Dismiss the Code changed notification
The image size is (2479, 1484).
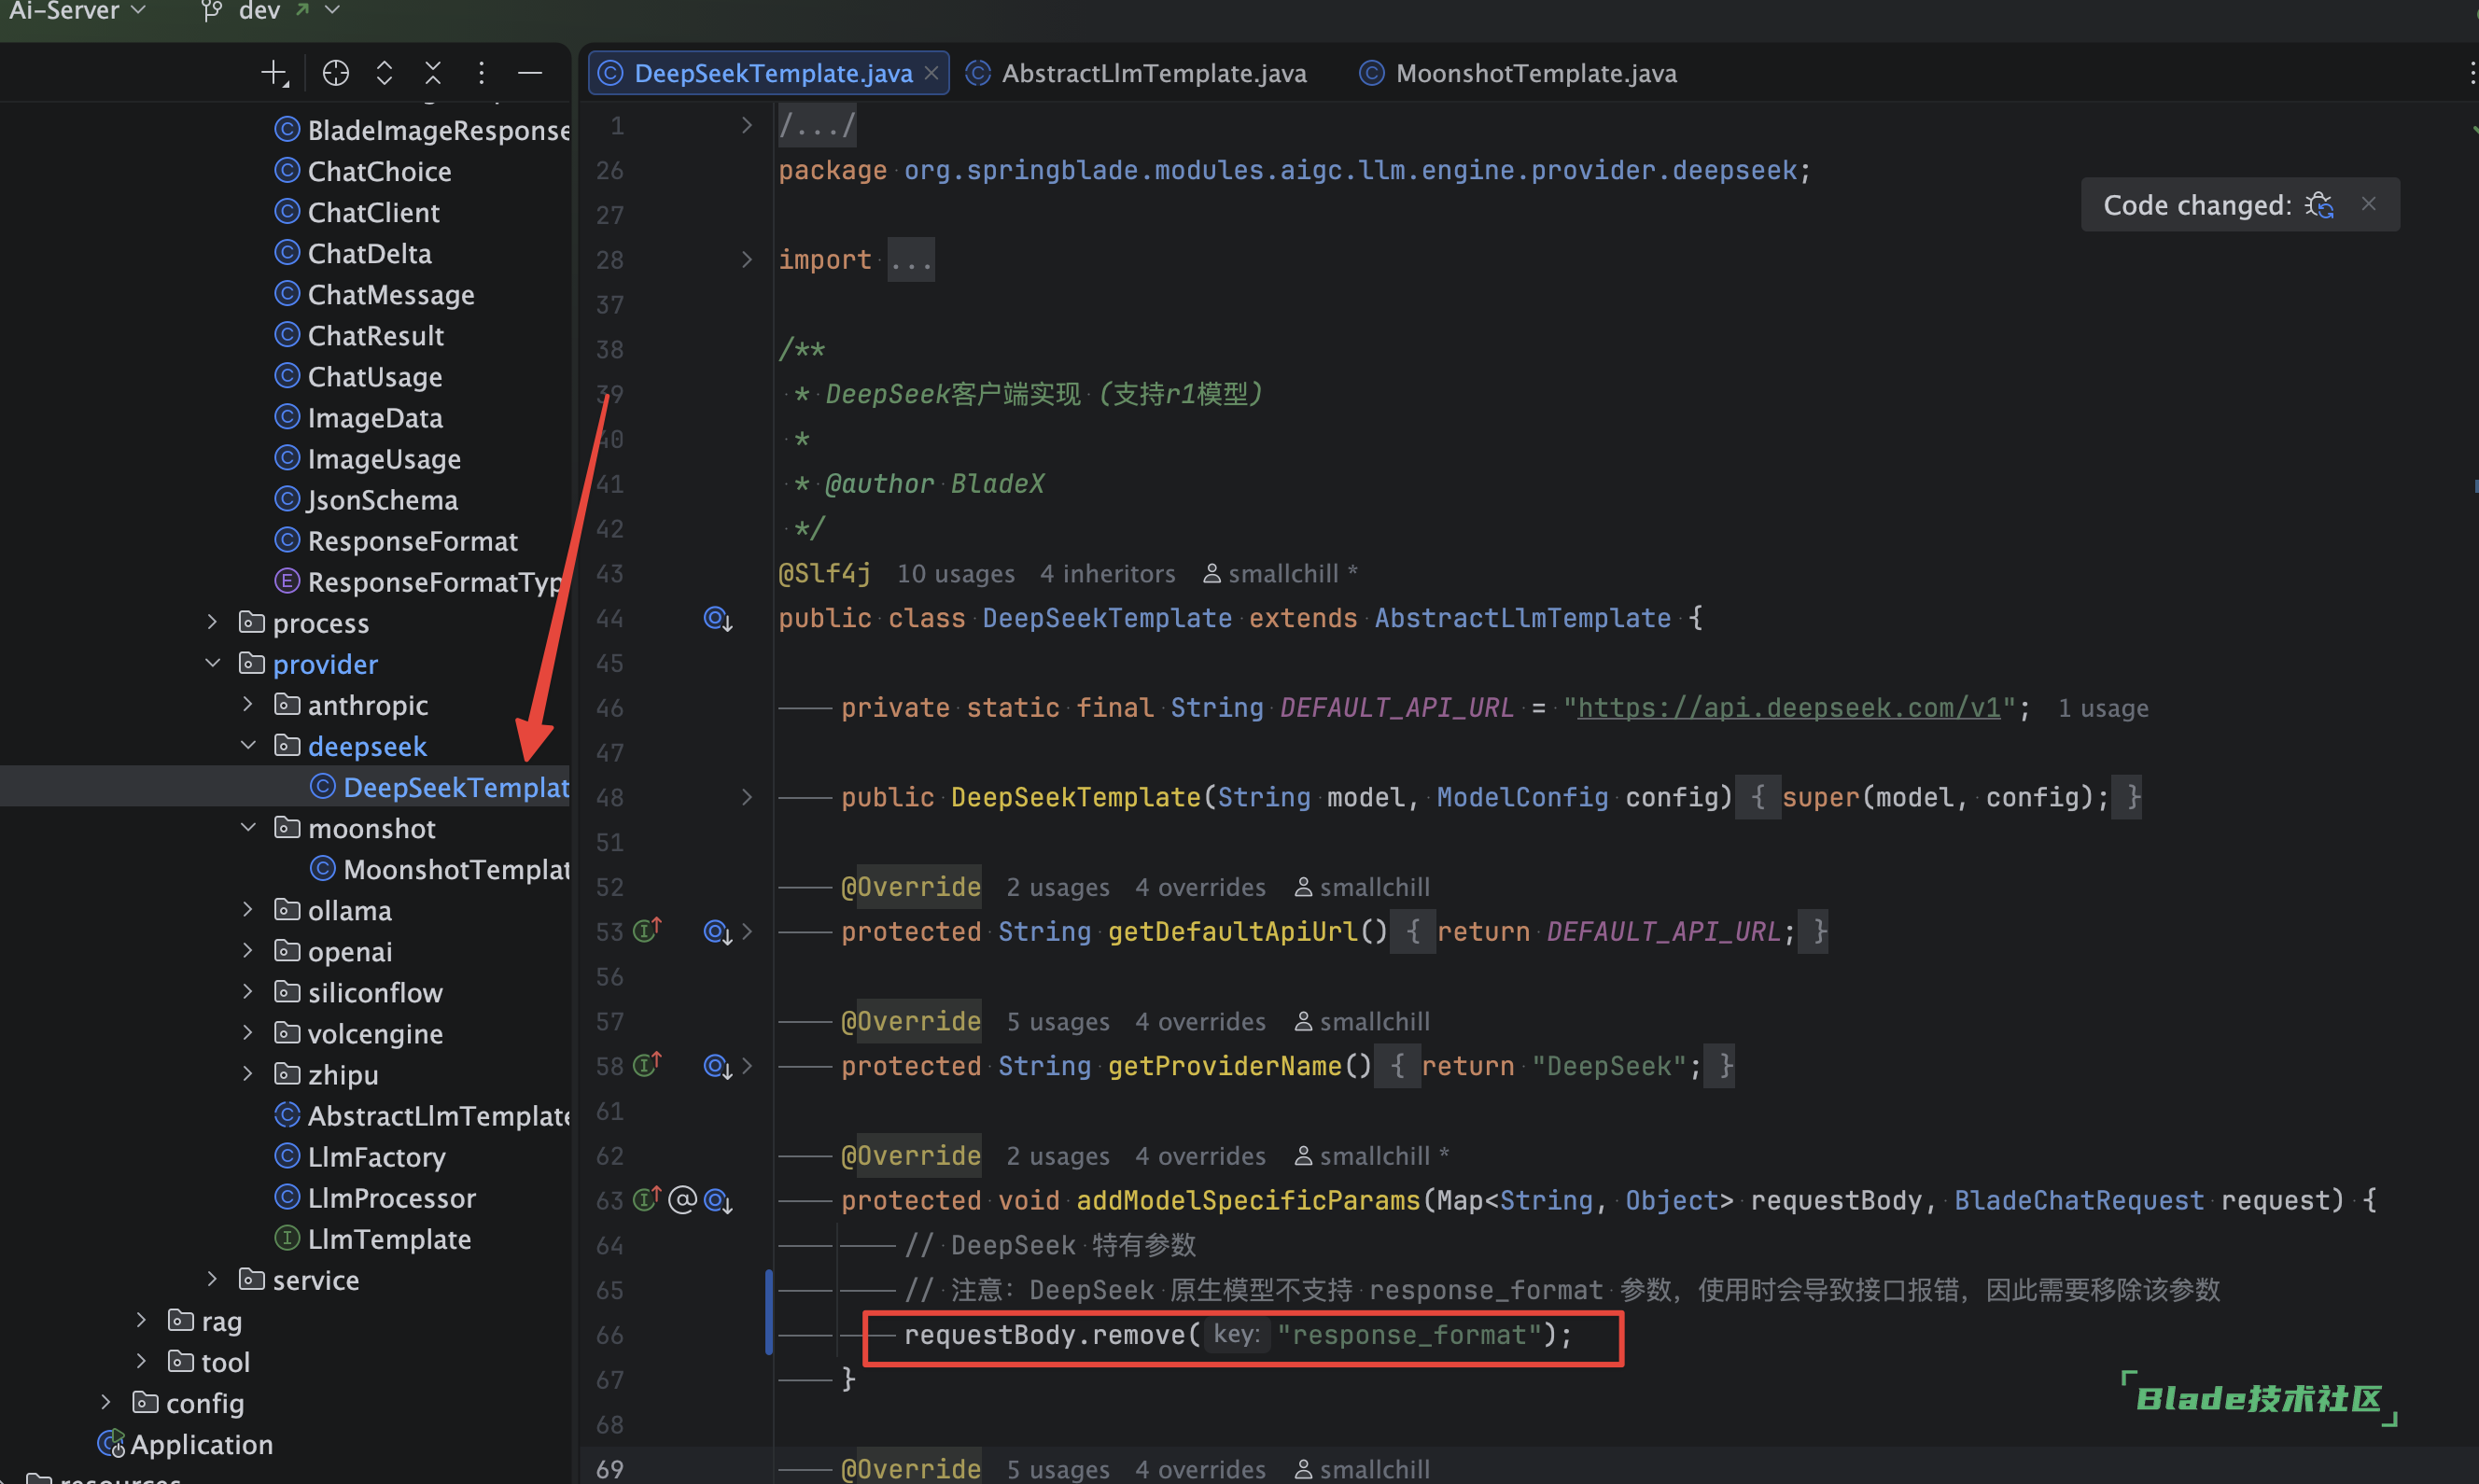click(2368, 204)
